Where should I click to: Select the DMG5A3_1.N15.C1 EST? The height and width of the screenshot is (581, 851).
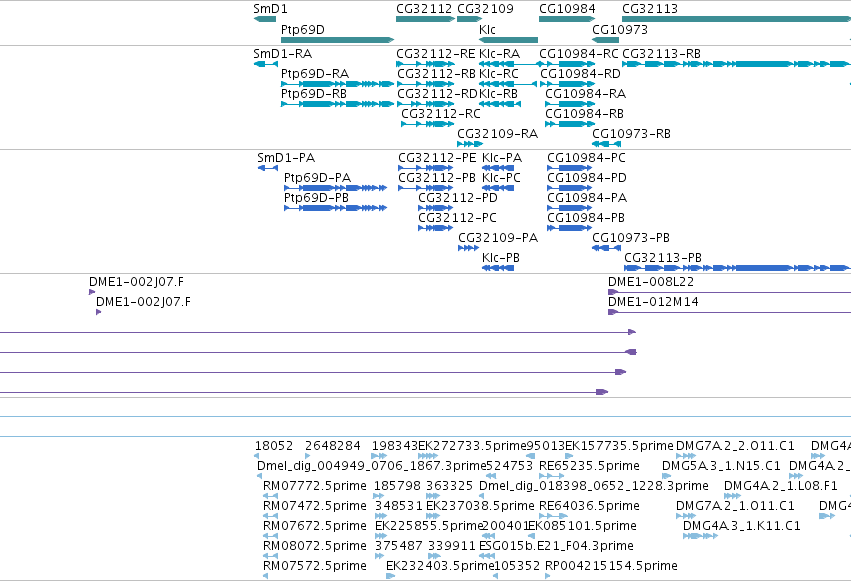pyautogui.click(x=666, y=476)
